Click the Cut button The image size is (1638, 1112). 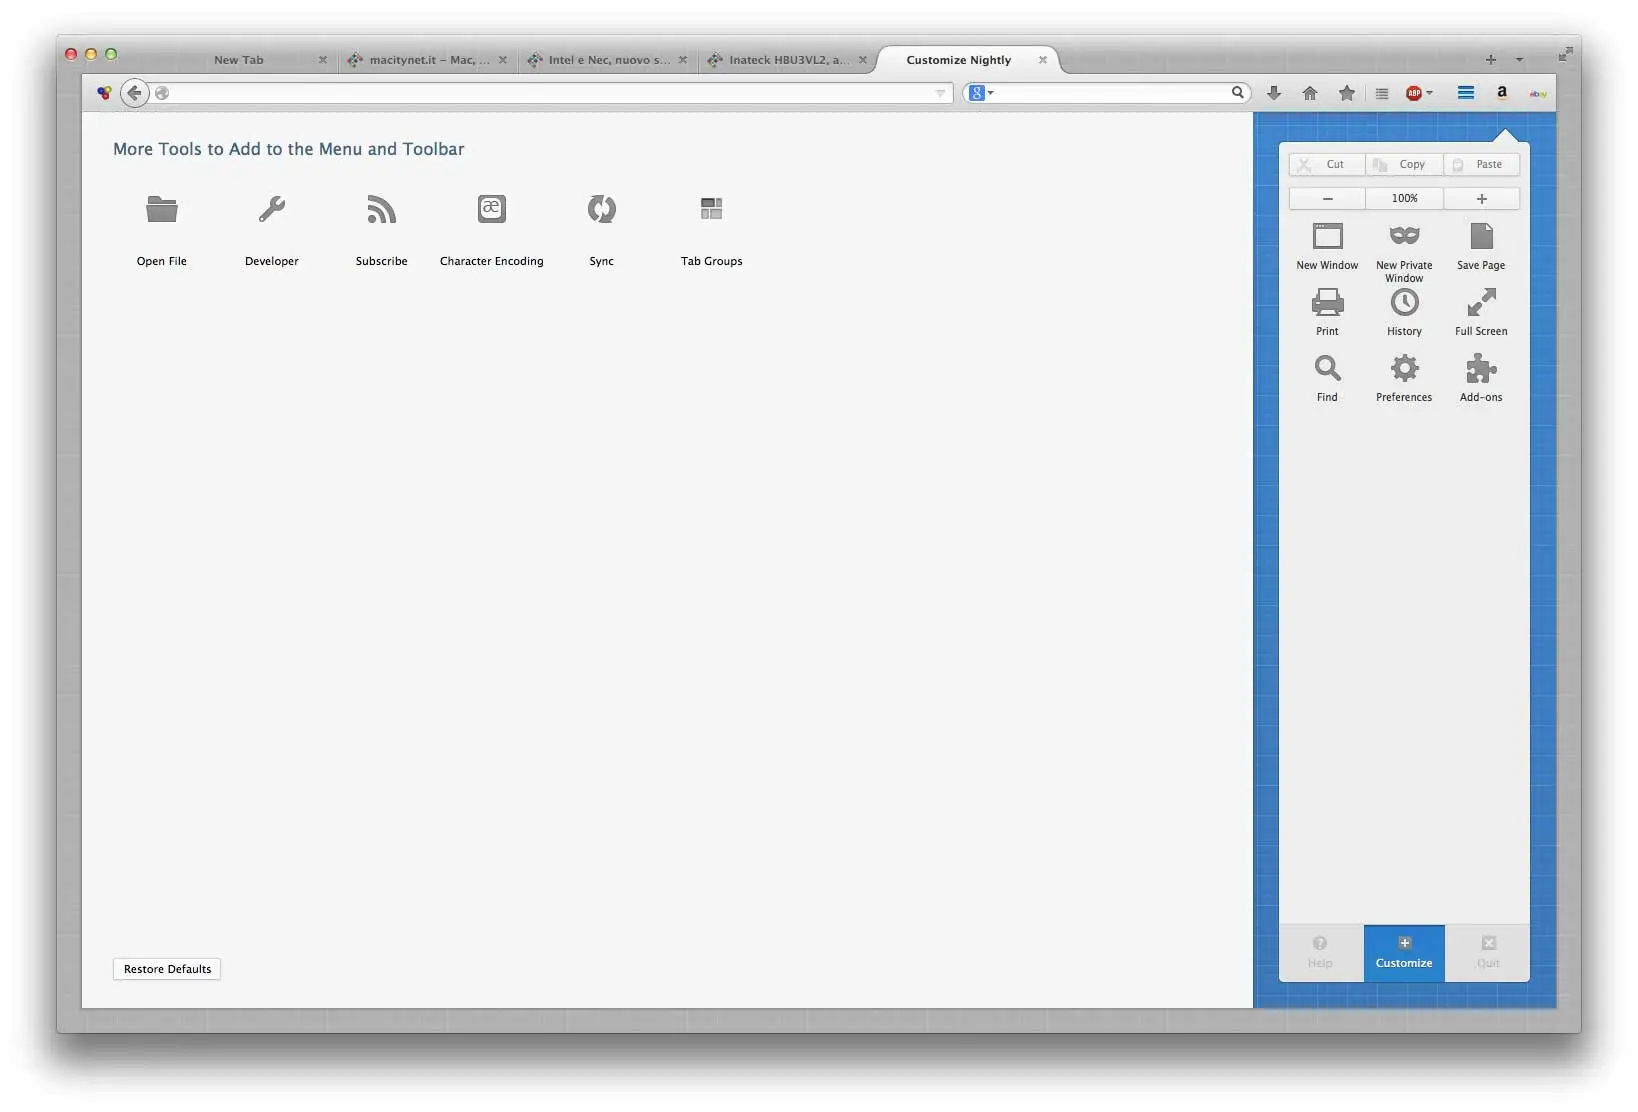(1327, 164)
